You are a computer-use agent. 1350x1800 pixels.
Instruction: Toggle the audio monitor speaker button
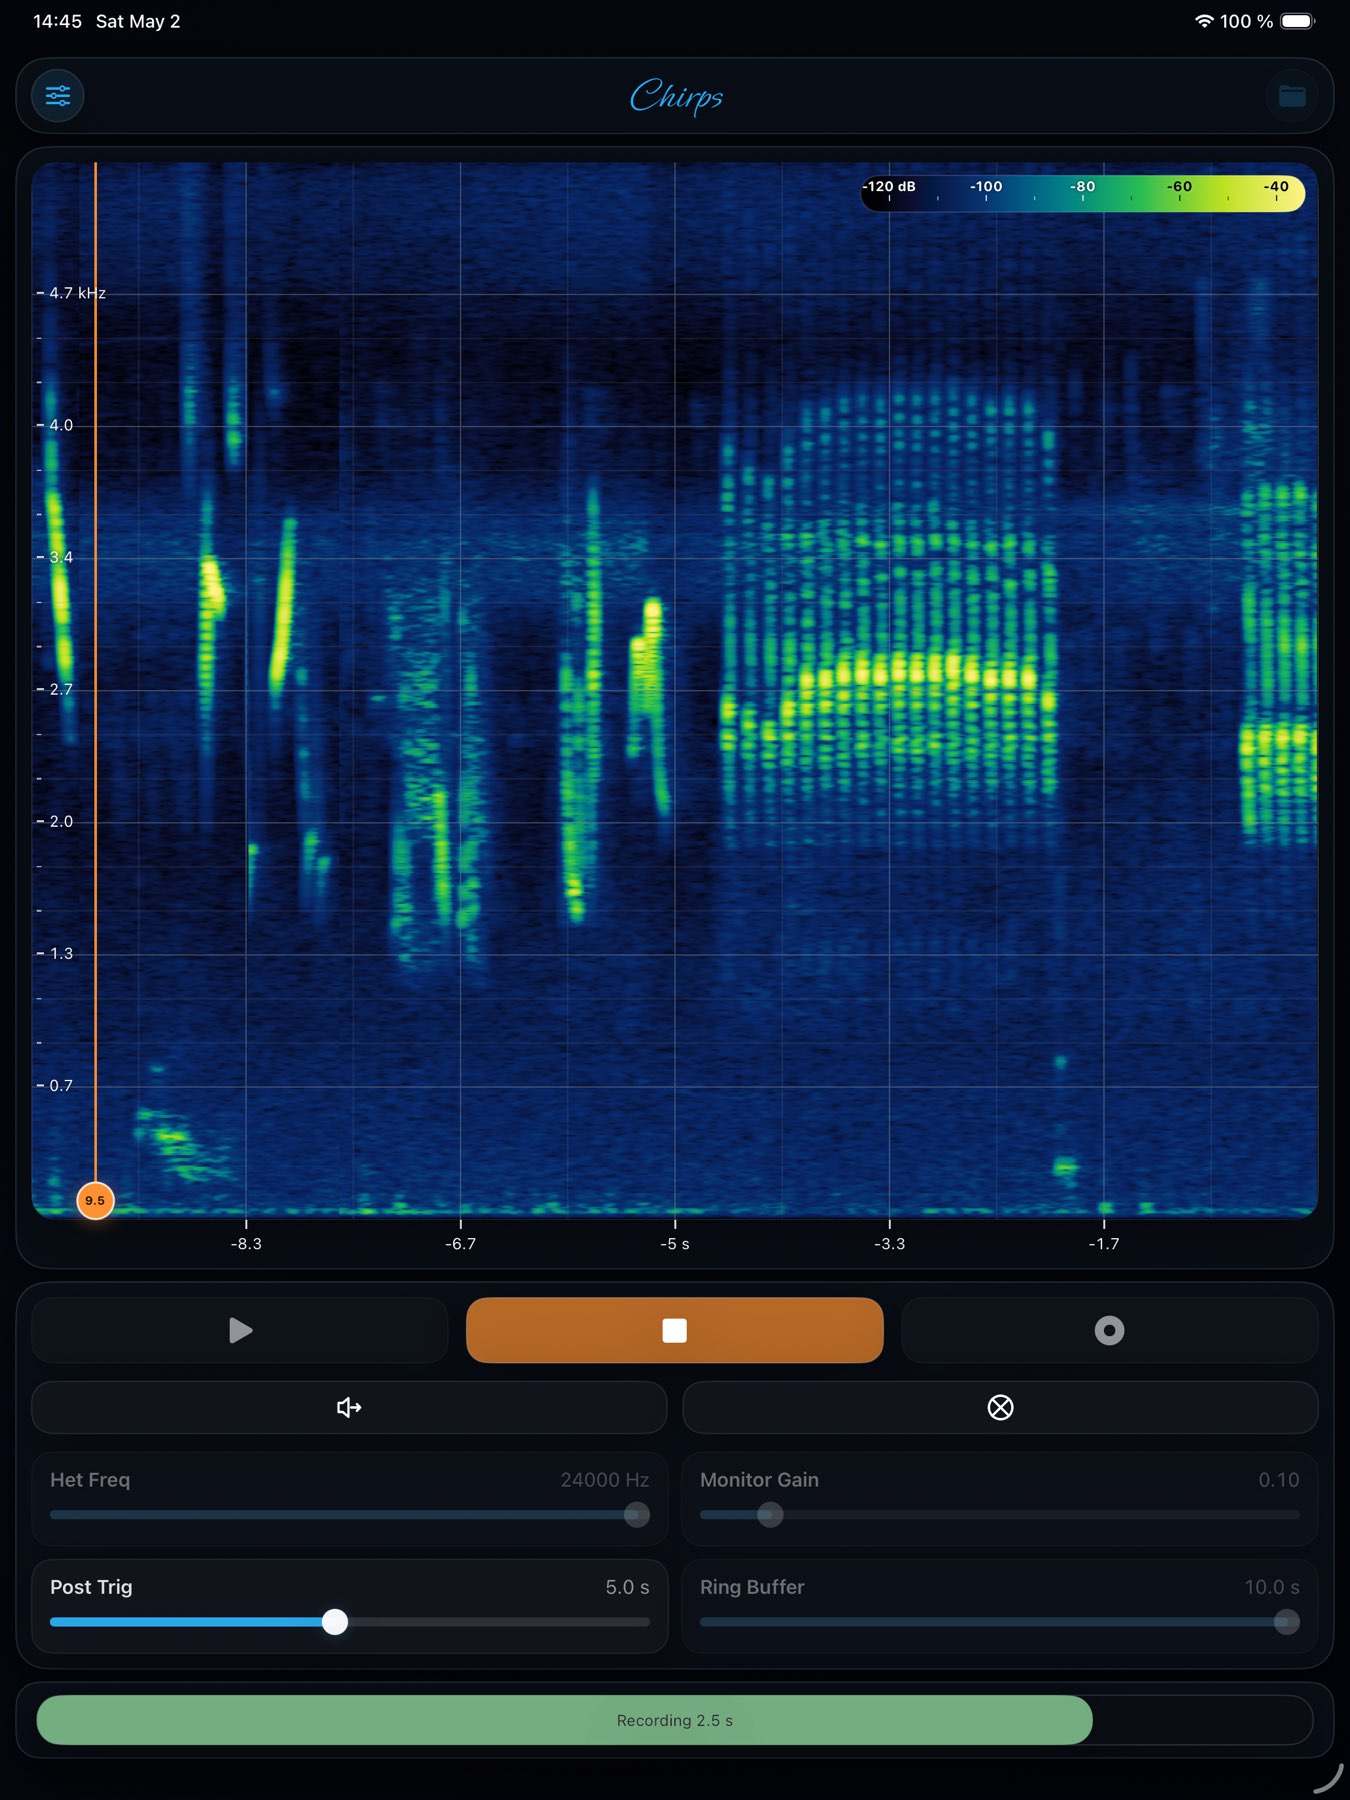click(349, 1407)
